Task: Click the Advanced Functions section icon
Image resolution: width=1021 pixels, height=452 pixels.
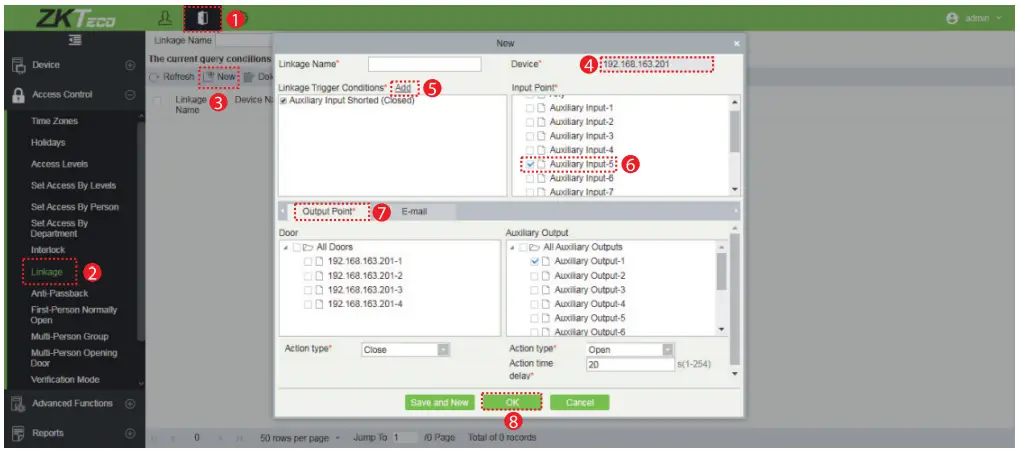Action: tap(18, 403)
